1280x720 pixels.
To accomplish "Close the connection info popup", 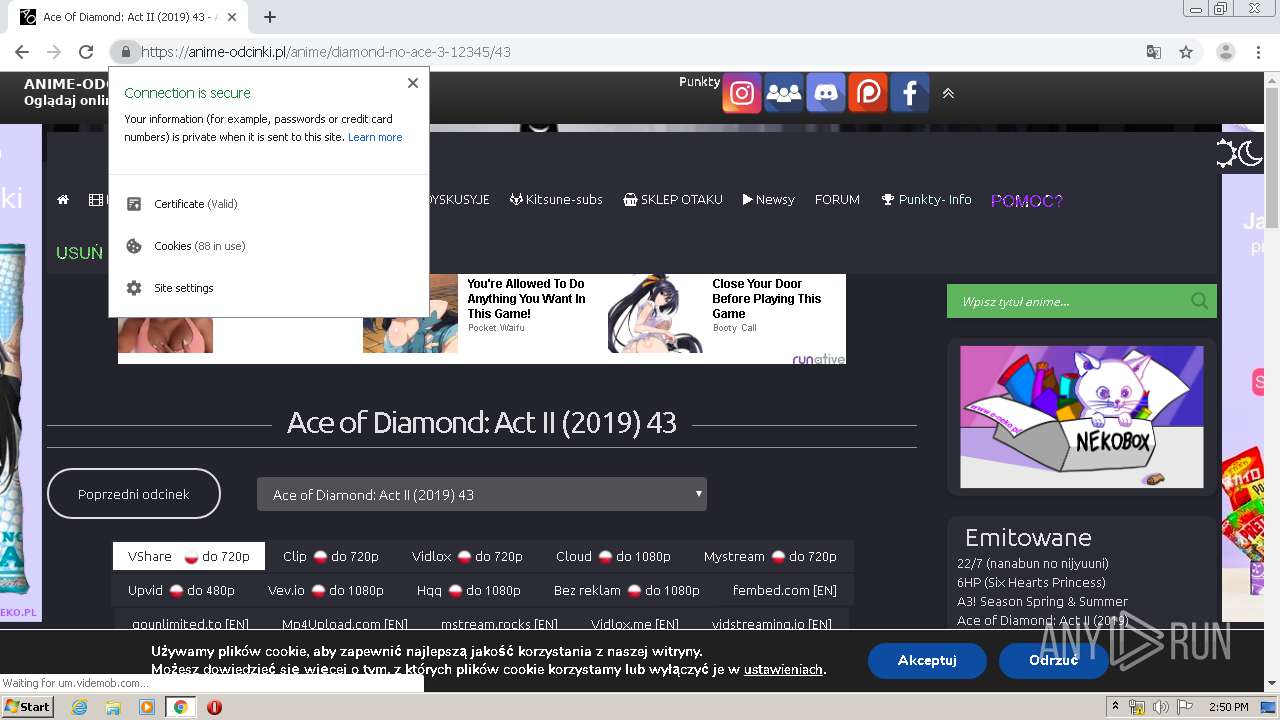I will coord(413,83).
